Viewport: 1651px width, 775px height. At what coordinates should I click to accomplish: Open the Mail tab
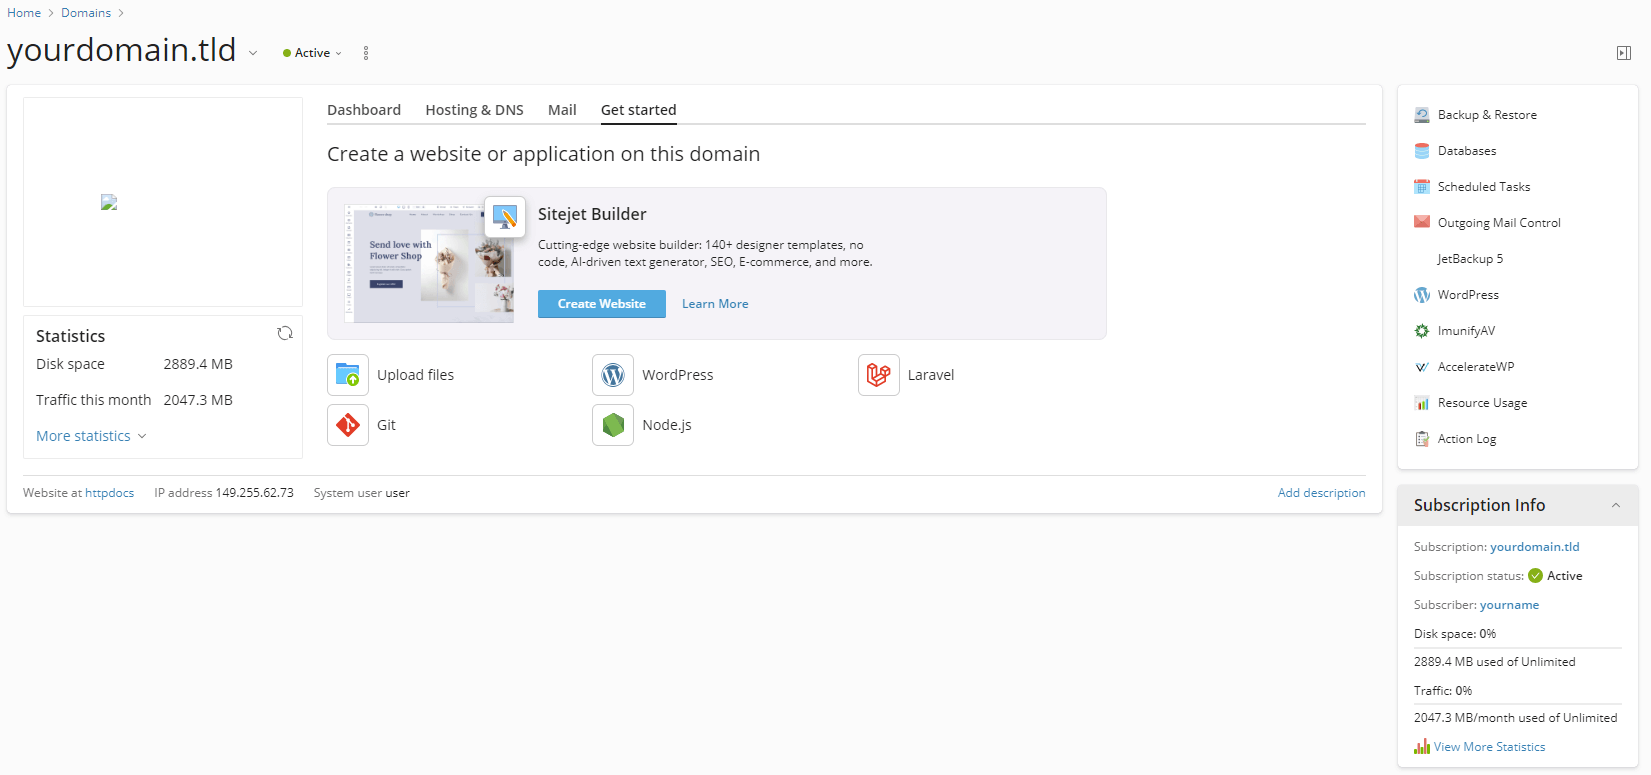pyautogui.click(x=562, y=110)
